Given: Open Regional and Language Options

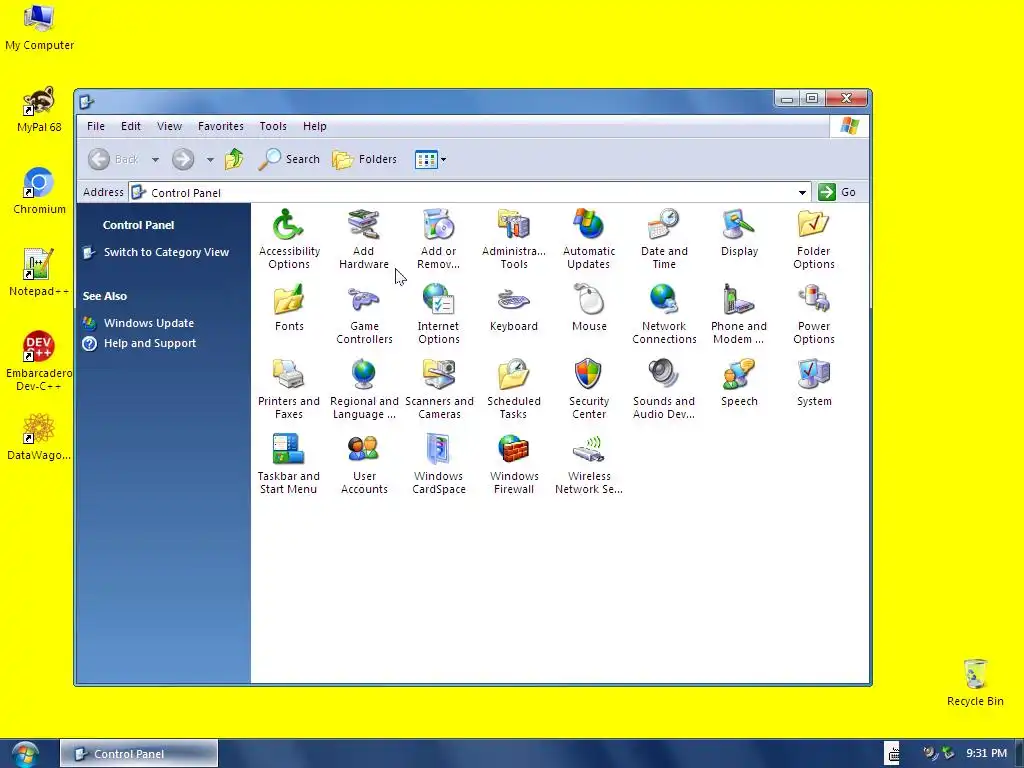Looking at the screenshot, I should (x=364, y=389).
